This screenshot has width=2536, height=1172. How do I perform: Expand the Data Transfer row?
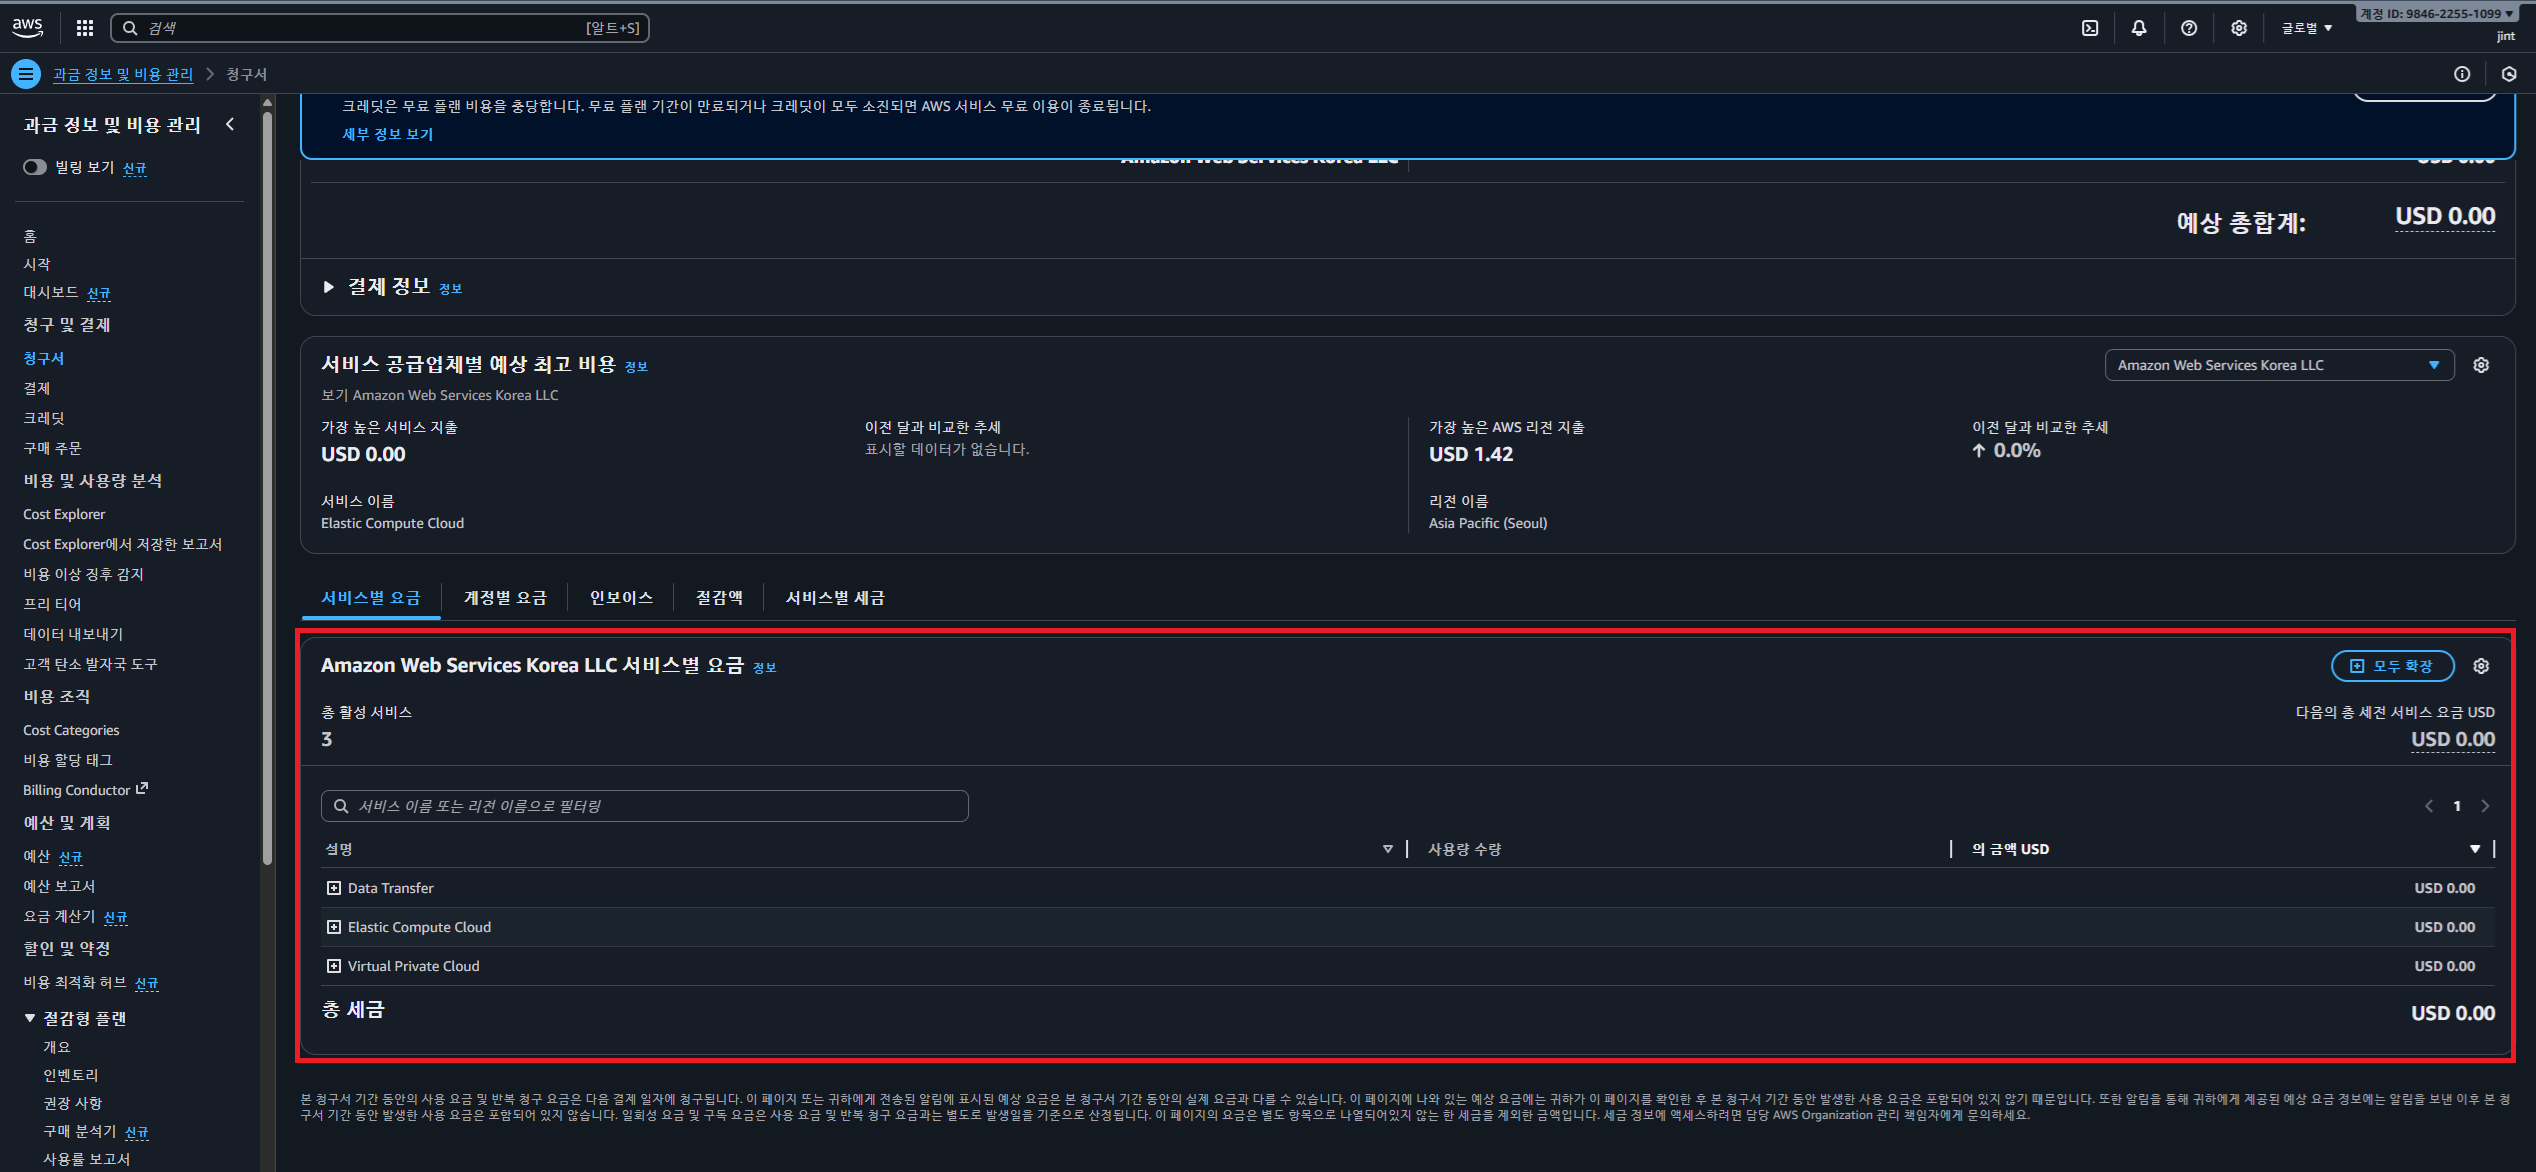pos(334,888)
